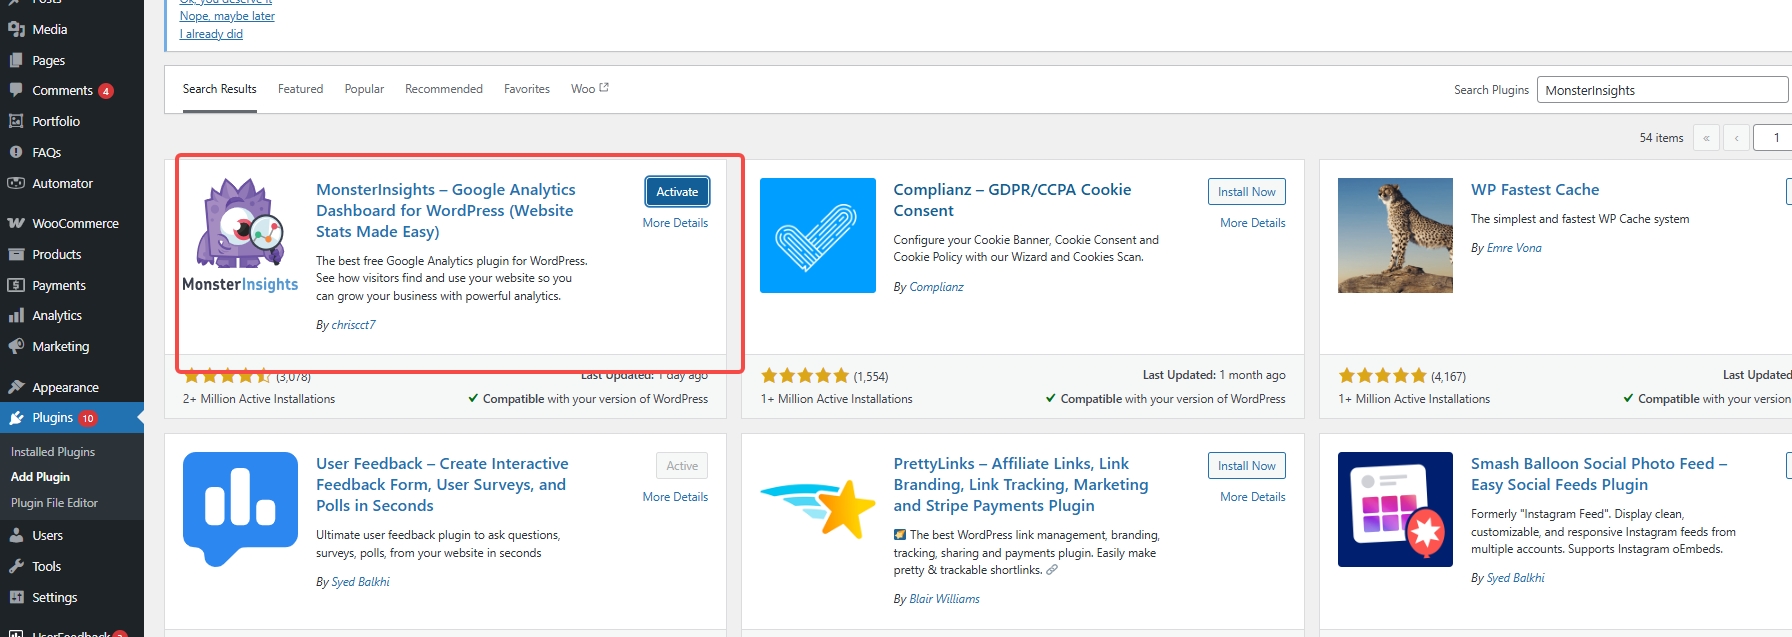Install the Complianz GDPR cookie plugin
Image resolution: width=1792 pixels, height=637 pixels.
pos(1246,192)
